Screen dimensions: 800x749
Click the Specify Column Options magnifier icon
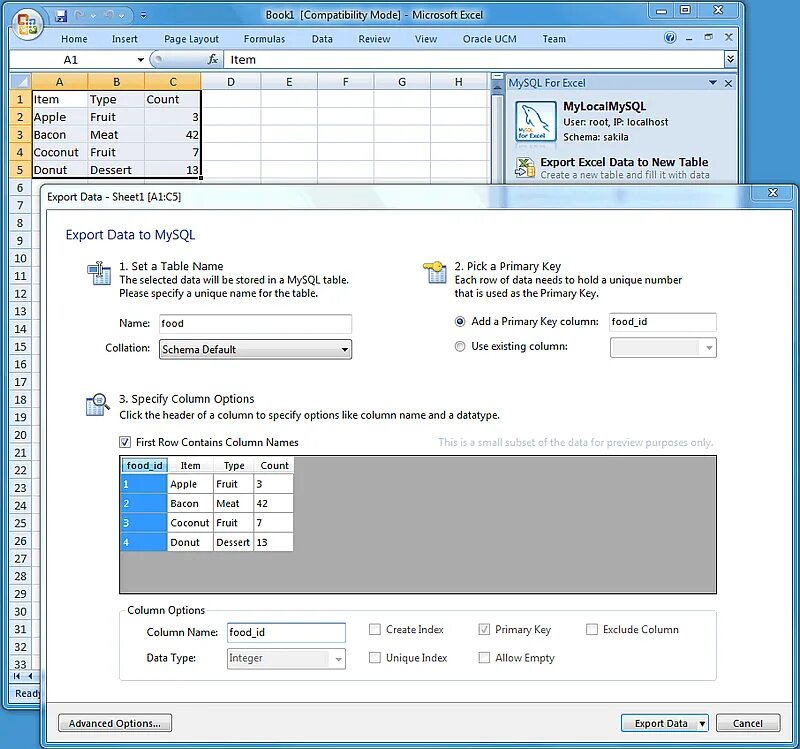[x=97, y=405]
